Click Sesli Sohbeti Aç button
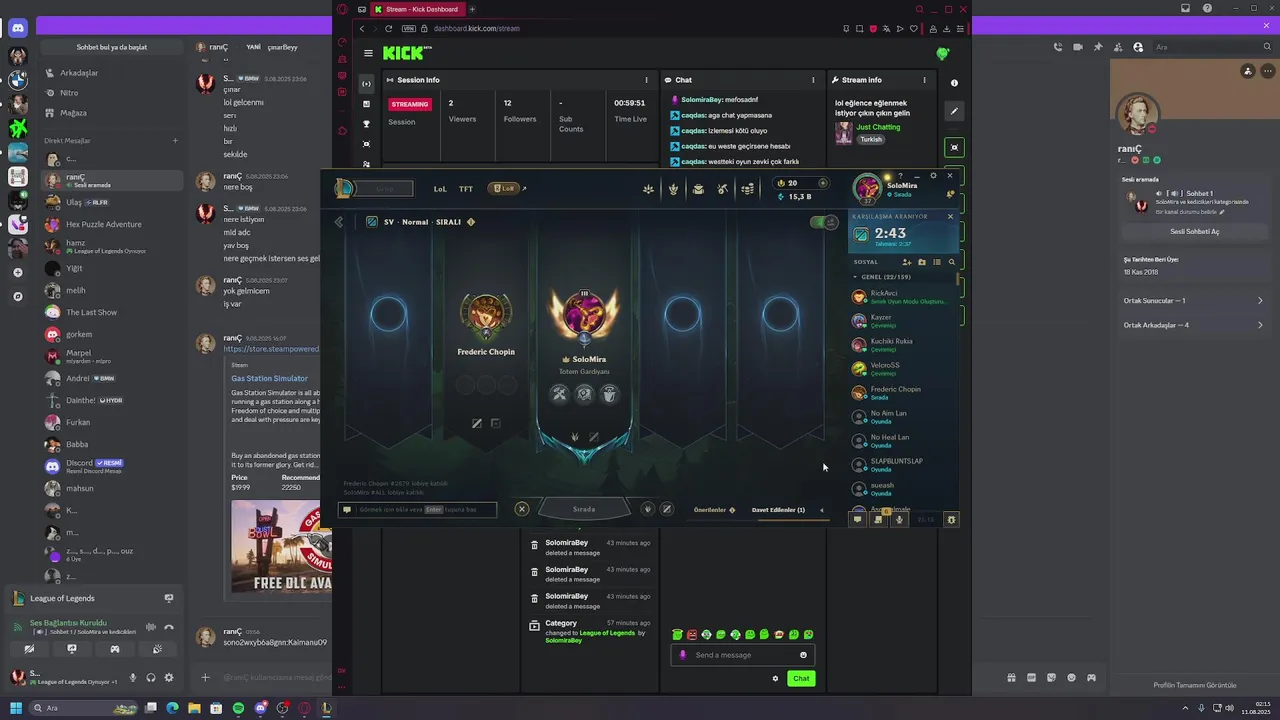 1194,231
